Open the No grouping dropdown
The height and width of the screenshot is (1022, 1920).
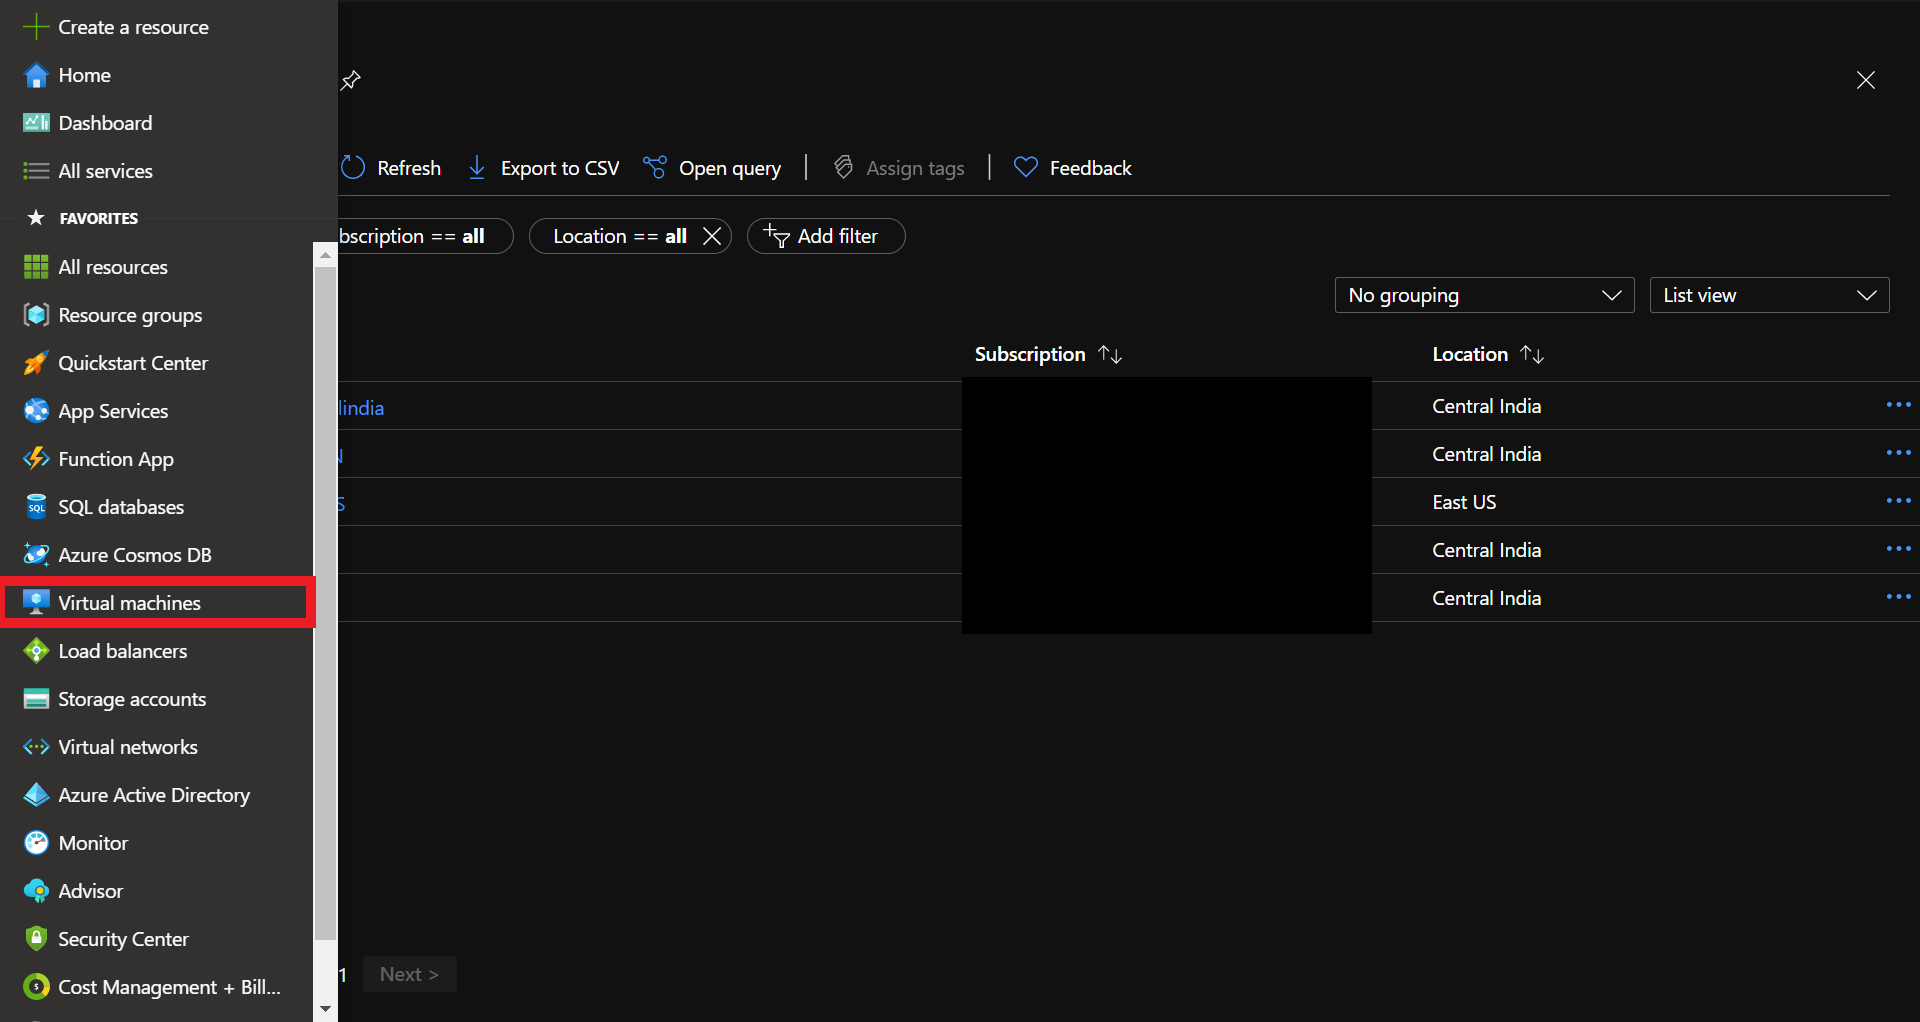coord(1484,295)
